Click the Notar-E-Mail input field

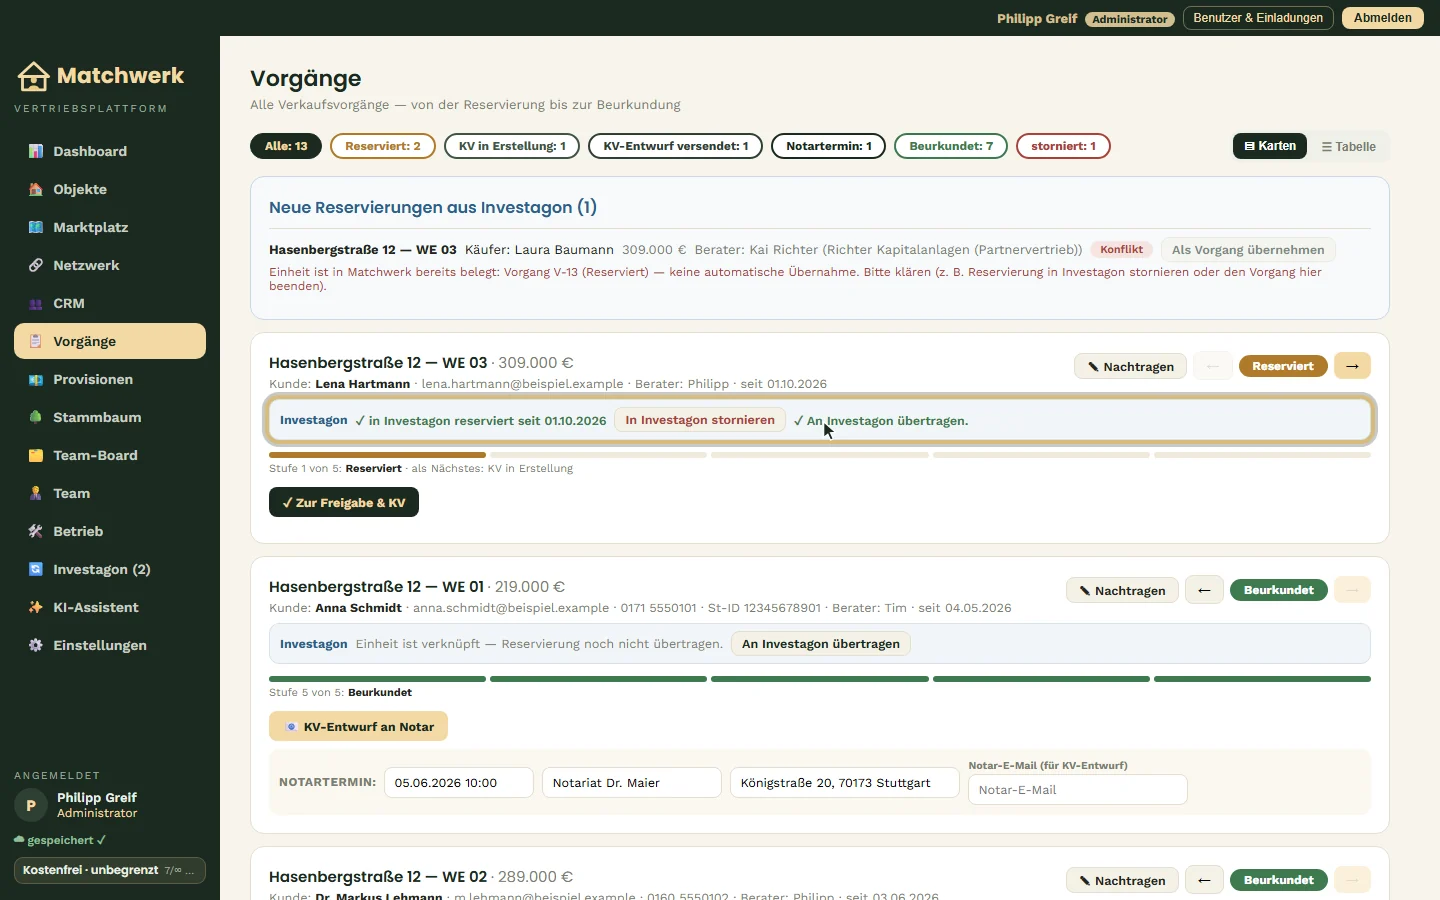[1078, 790]
